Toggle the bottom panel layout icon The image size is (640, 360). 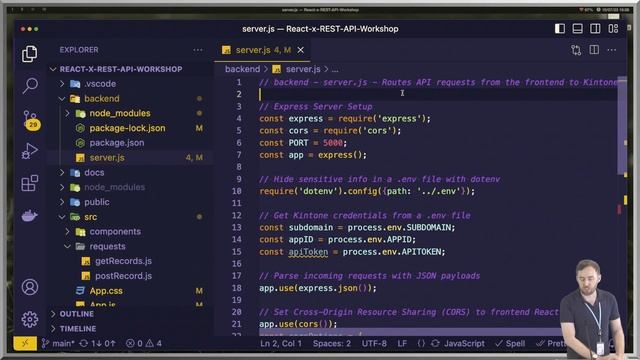pyautogui.click(x=578, y=29)
